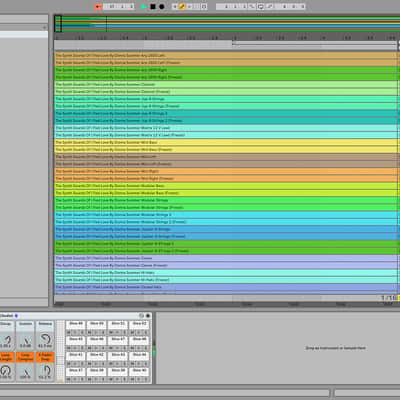Screen dimensions: 400x400
Task: Select the Closed Hats clip
Action: click(x=226, y=287)
